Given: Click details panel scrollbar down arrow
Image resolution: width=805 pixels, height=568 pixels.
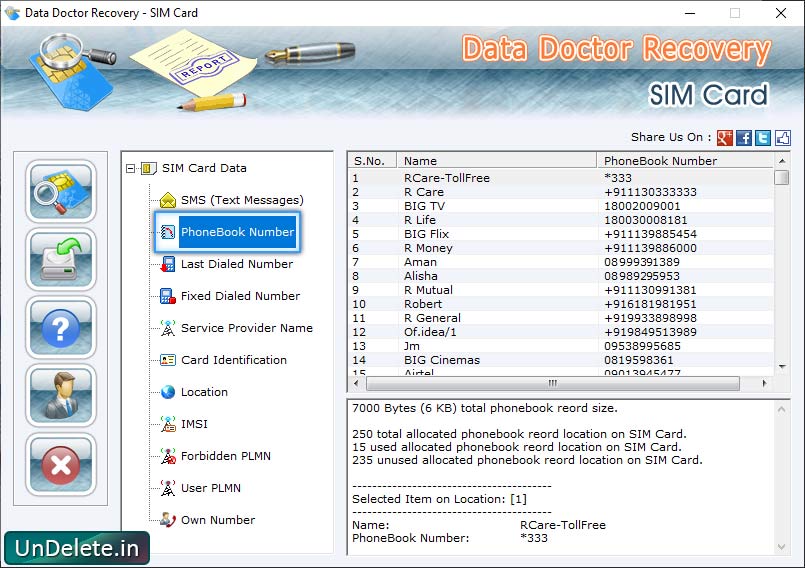Looking at the screenshot, I should (x=781, y=546).
